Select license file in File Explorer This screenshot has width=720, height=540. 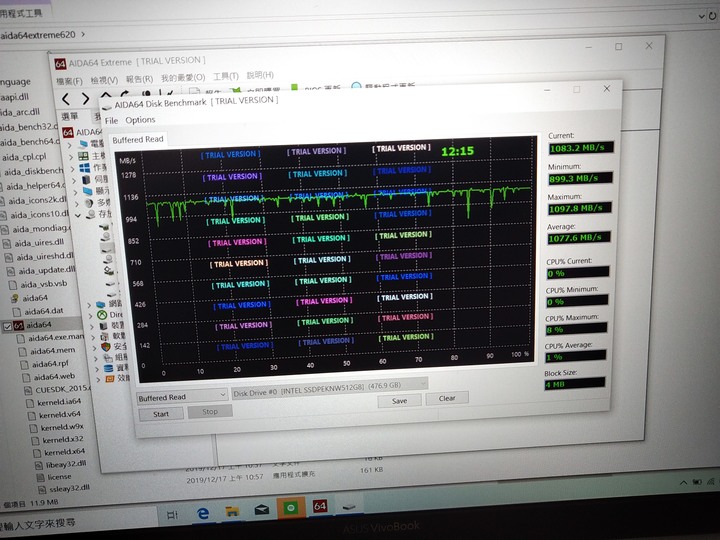(54, 477)
